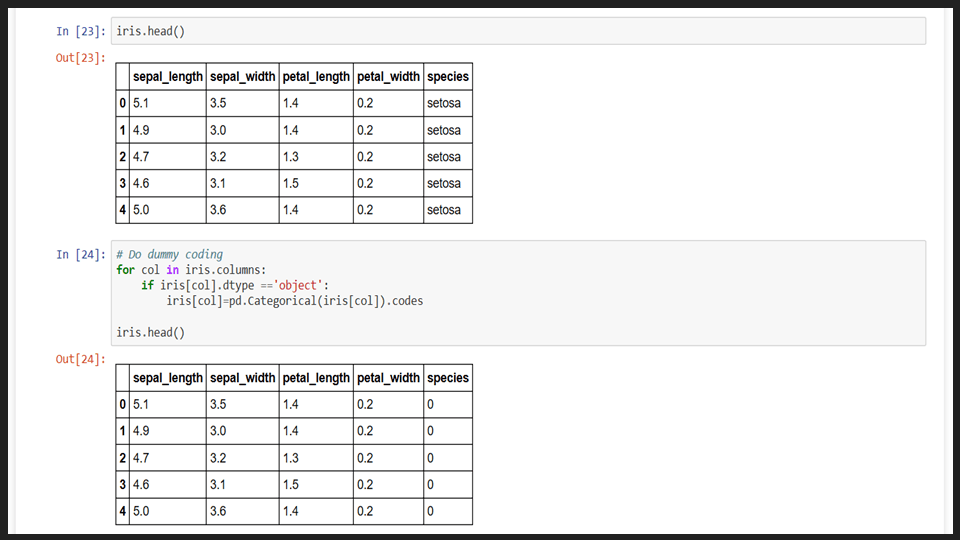The width and height of the screenshot is (960, 540).
Task: Click sepal_length header in Out[24] table
Action: (168, 378)
